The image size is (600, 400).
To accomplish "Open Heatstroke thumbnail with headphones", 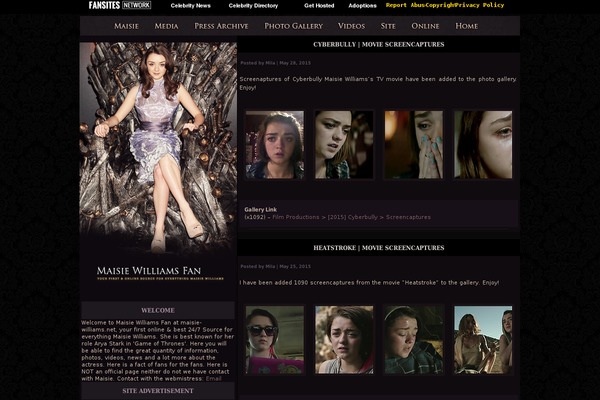I will [414, 340].
